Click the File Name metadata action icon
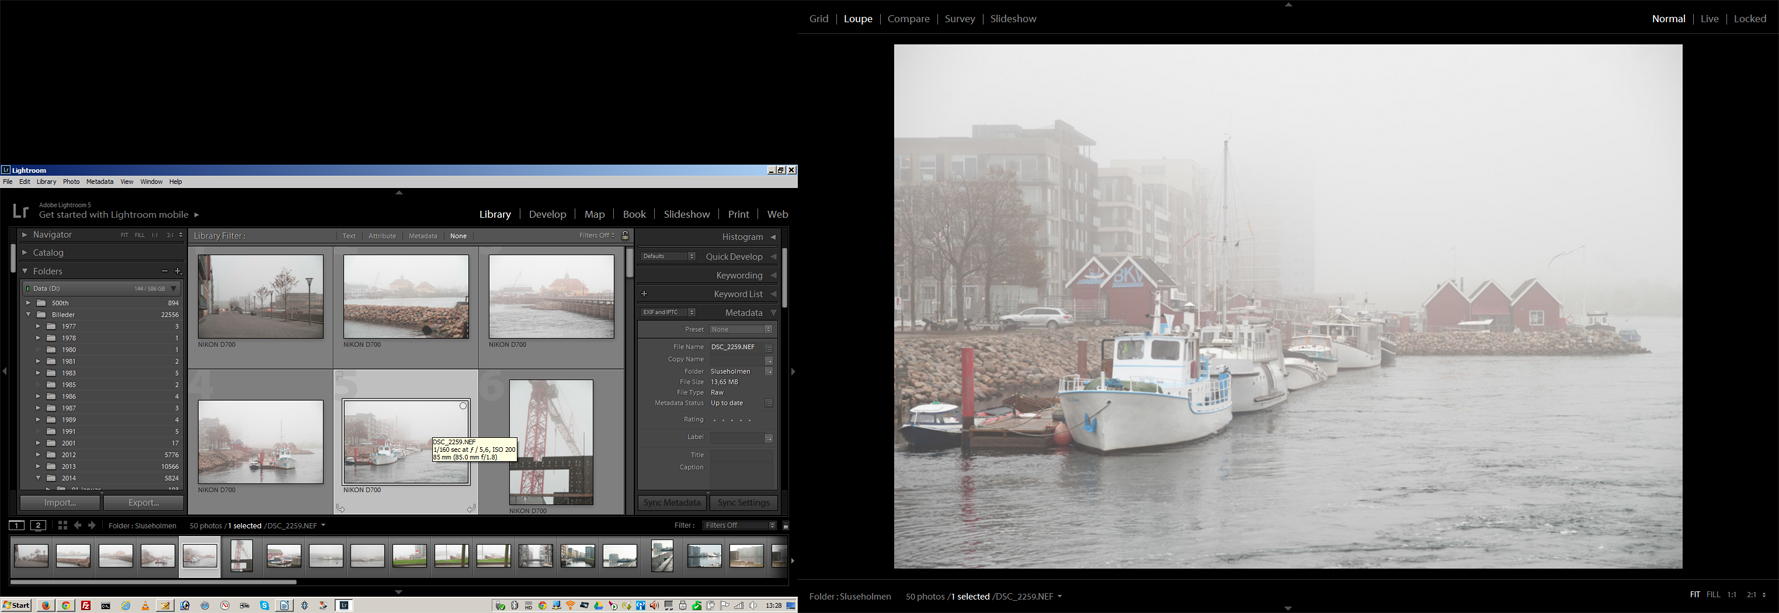The image size is (1779, 613). click(x=769, y=347)
